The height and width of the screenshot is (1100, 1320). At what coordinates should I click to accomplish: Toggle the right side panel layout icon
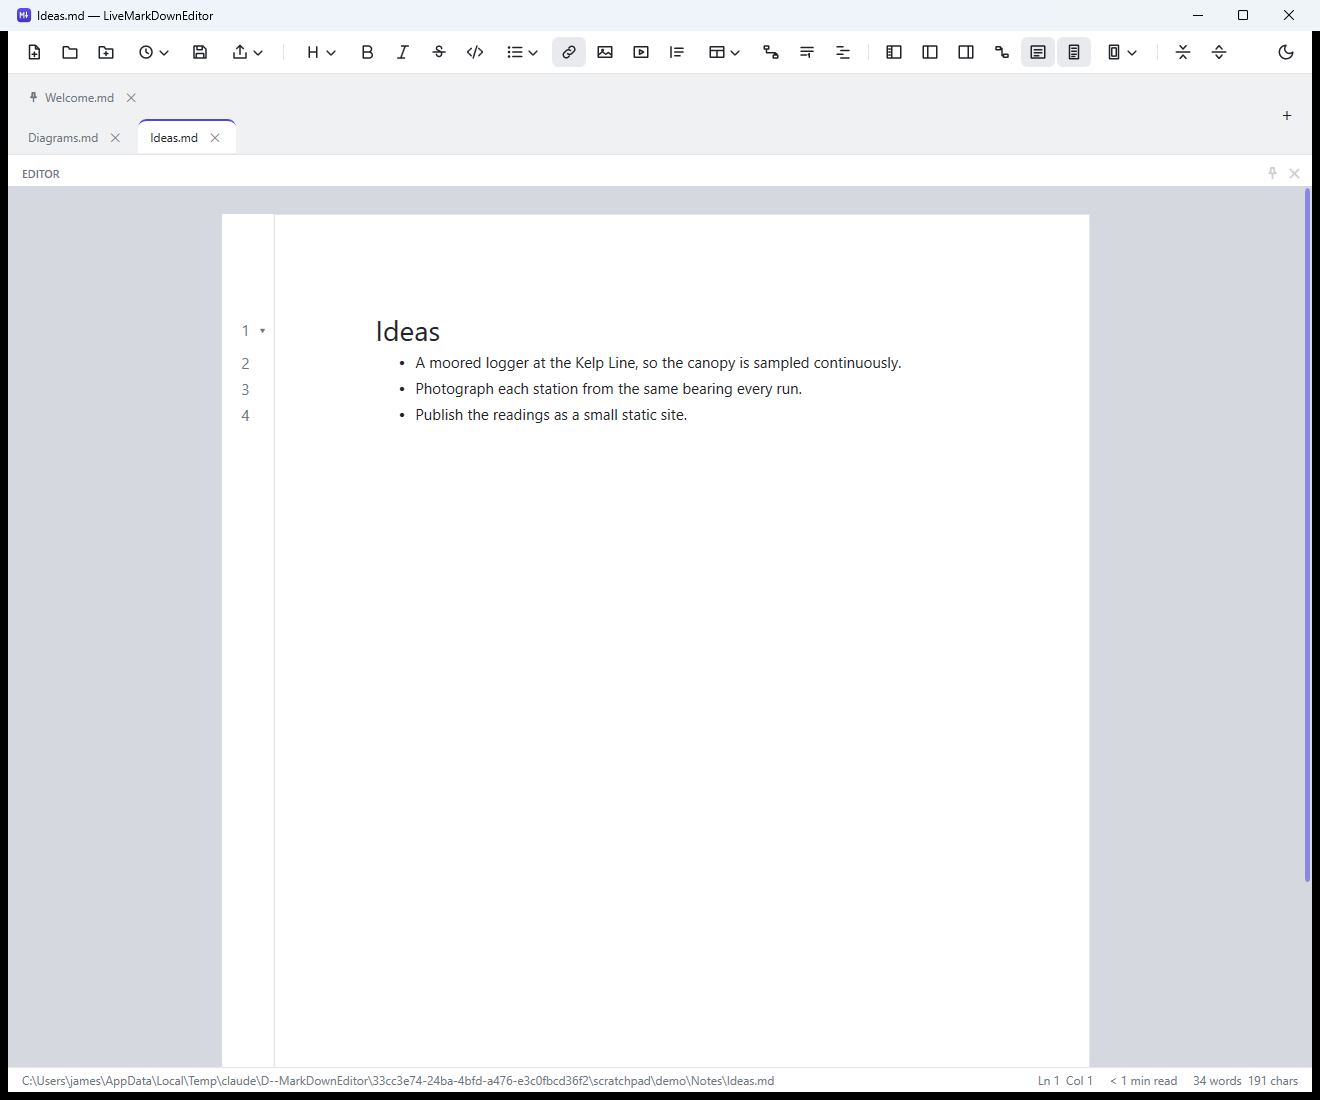click(966, 52)
